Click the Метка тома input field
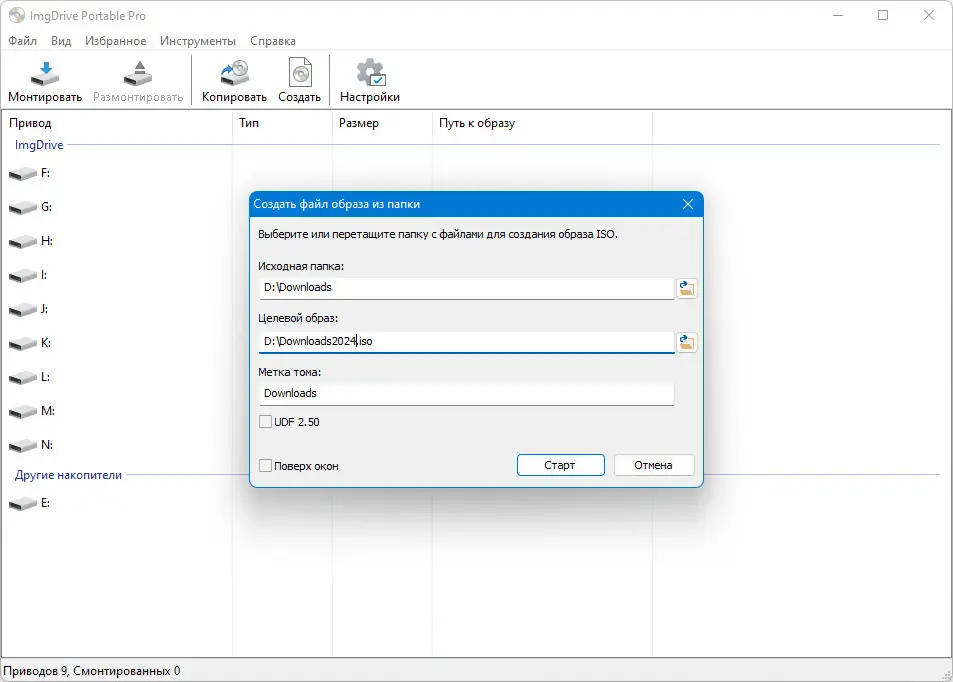 click(x=467, y=394)
